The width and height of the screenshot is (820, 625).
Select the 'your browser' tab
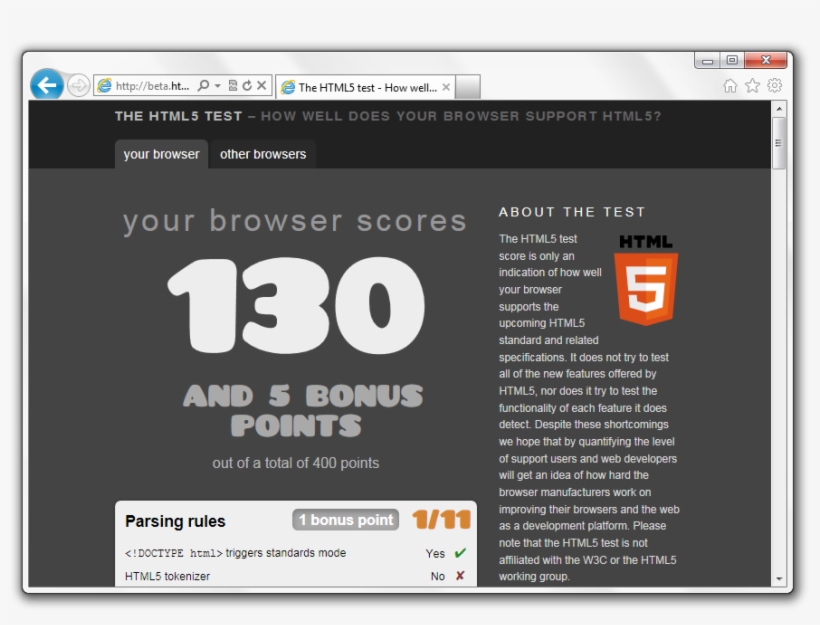tap(161, 154)
